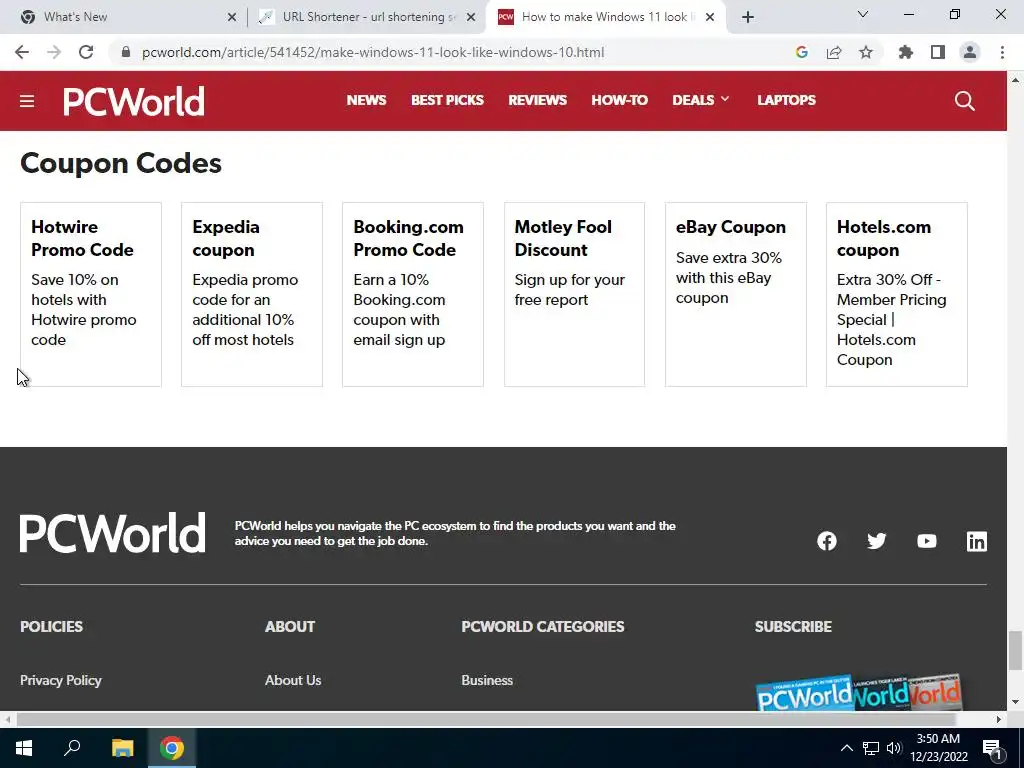Show hidden system tray icons
1024x768 pixels.
pos(846,748)
